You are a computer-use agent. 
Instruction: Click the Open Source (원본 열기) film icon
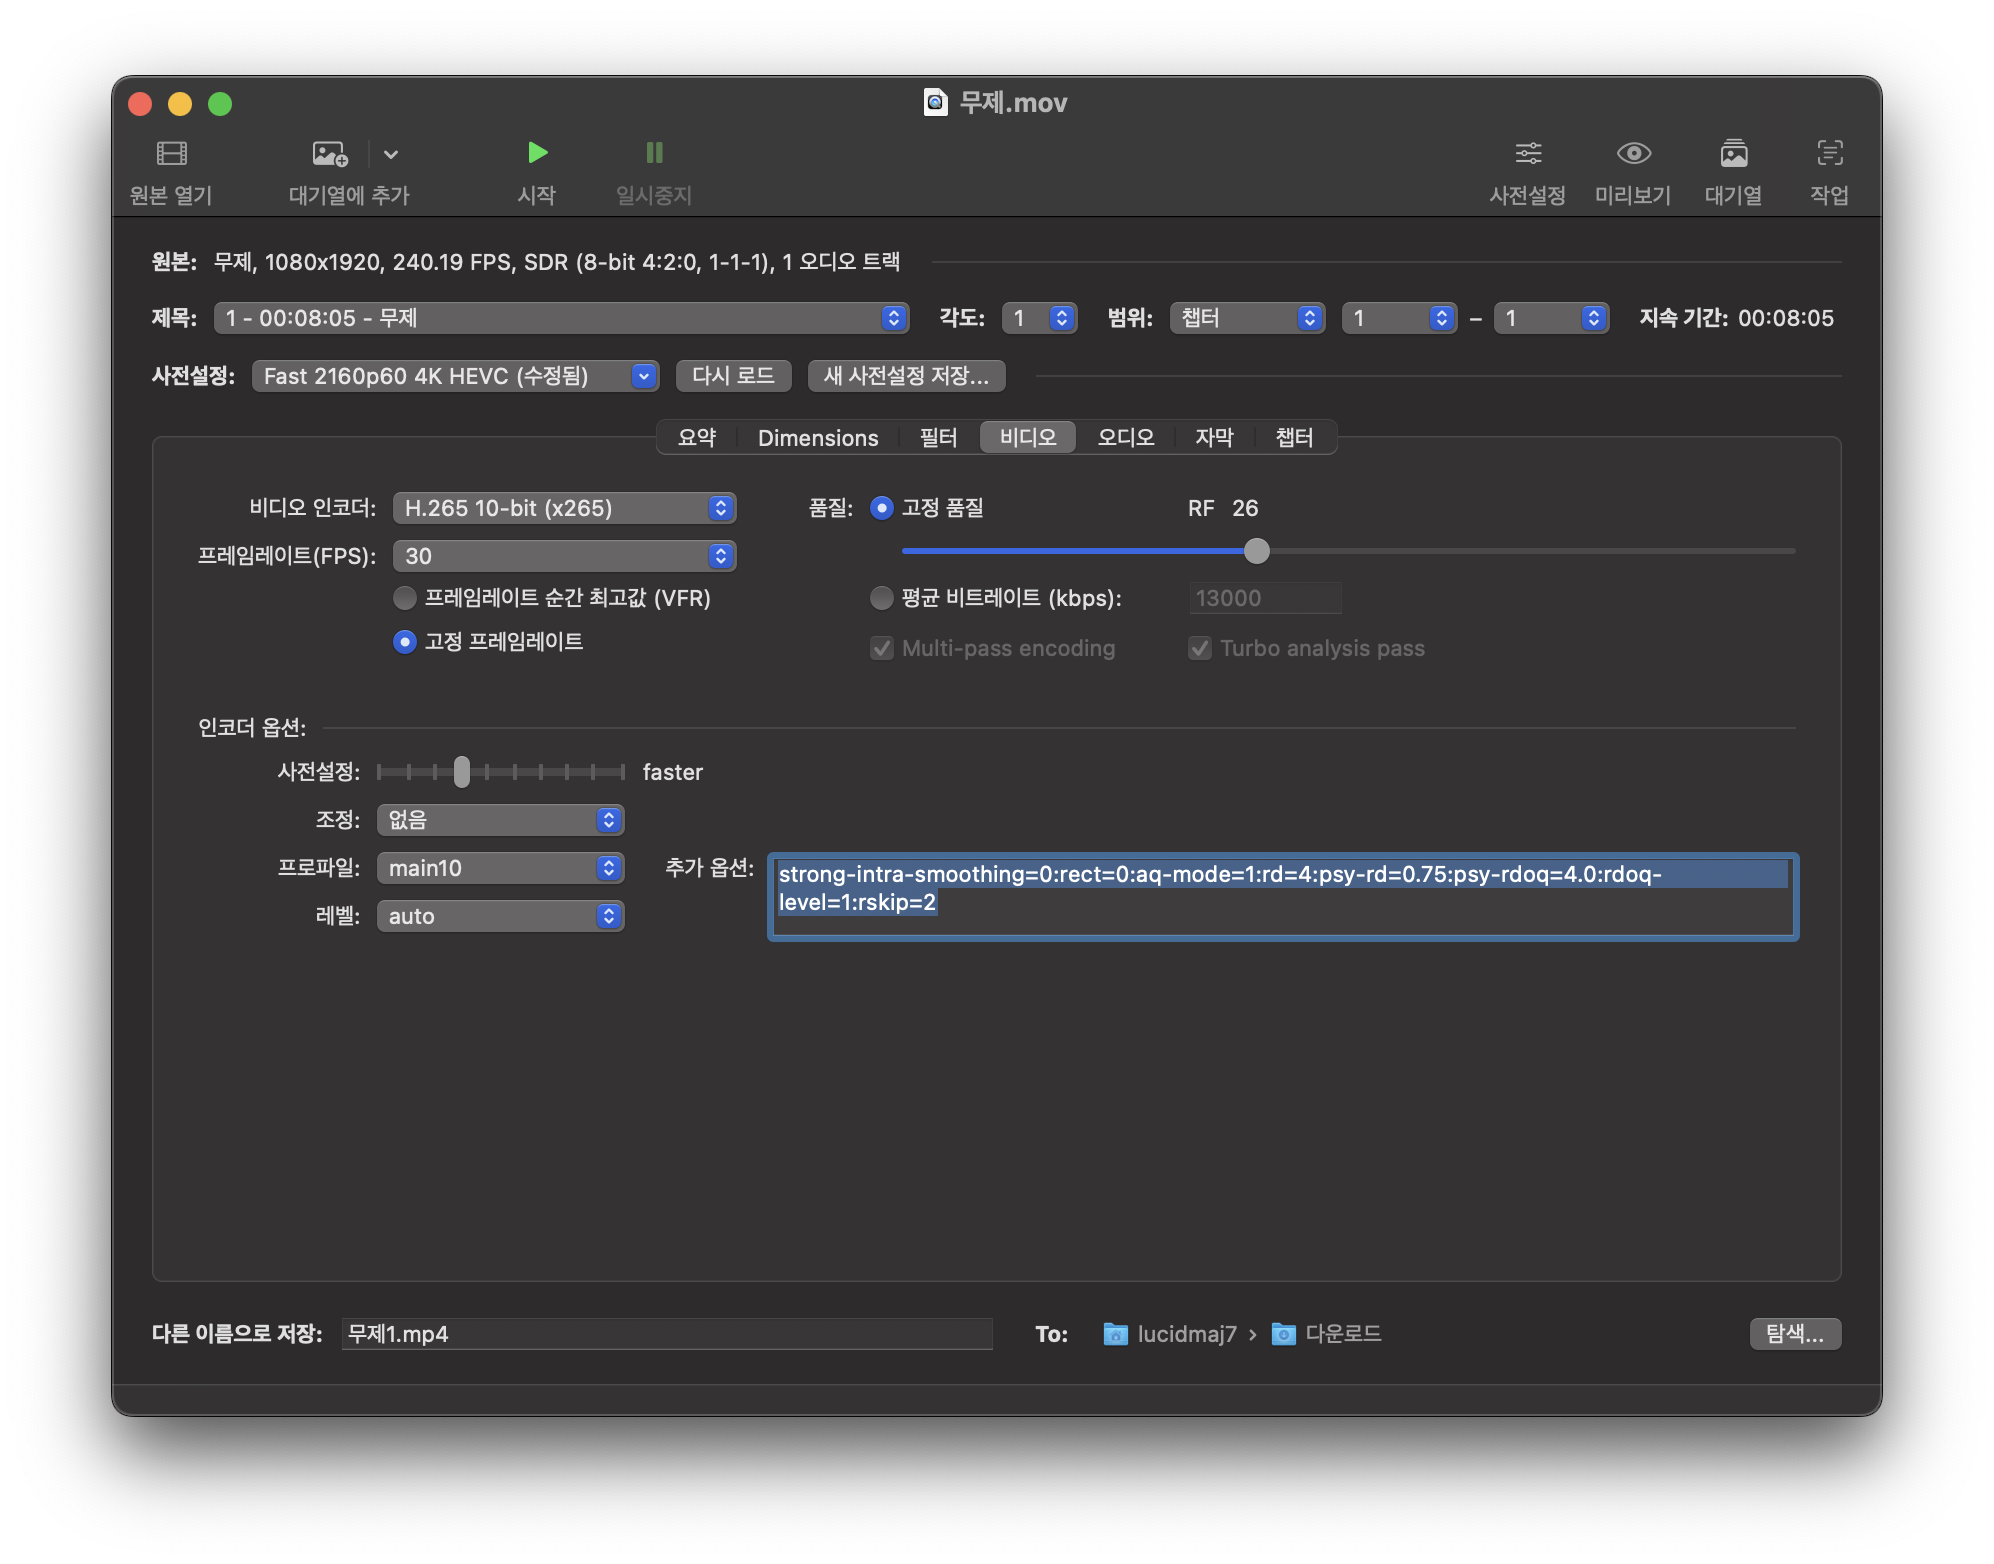coord(172,153)
